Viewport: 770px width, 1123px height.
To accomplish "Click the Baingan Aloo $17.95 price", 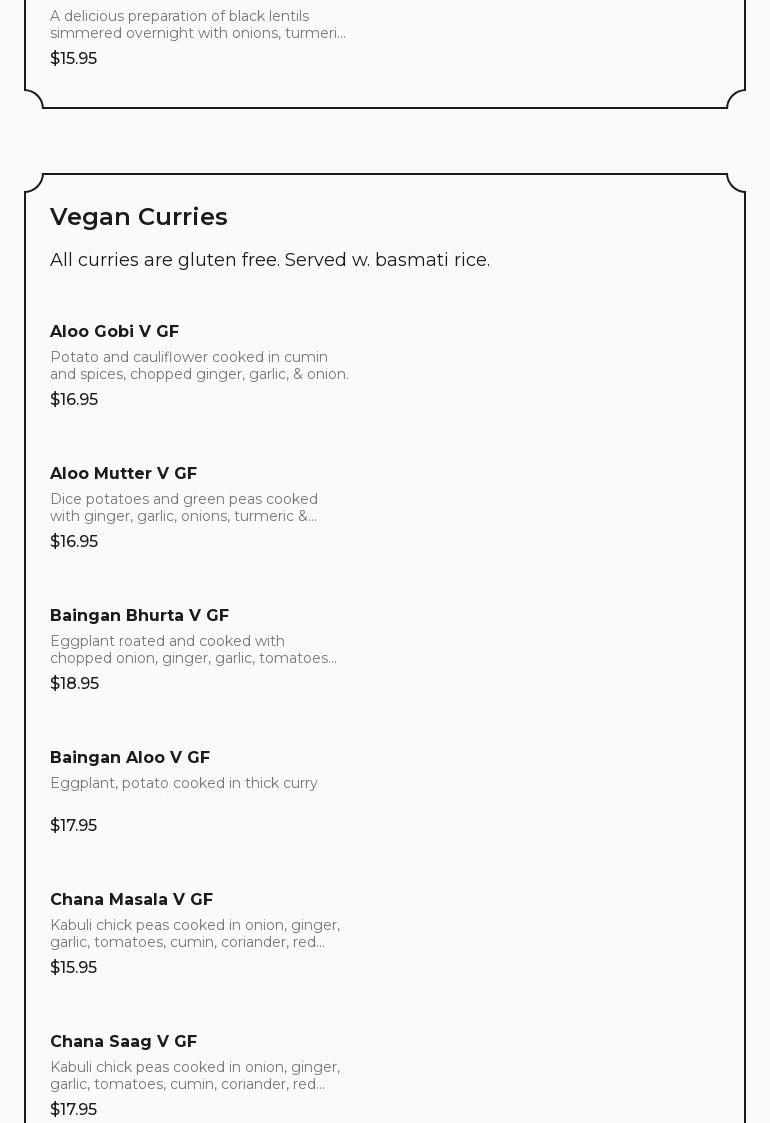I will click(x=73, y=825).
